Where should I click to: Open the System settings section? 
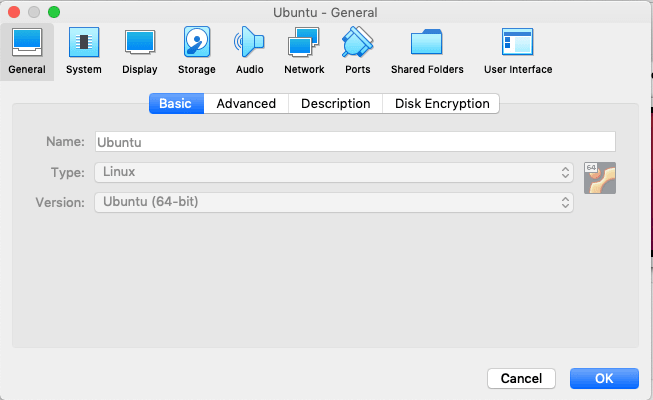click(84, 51)
